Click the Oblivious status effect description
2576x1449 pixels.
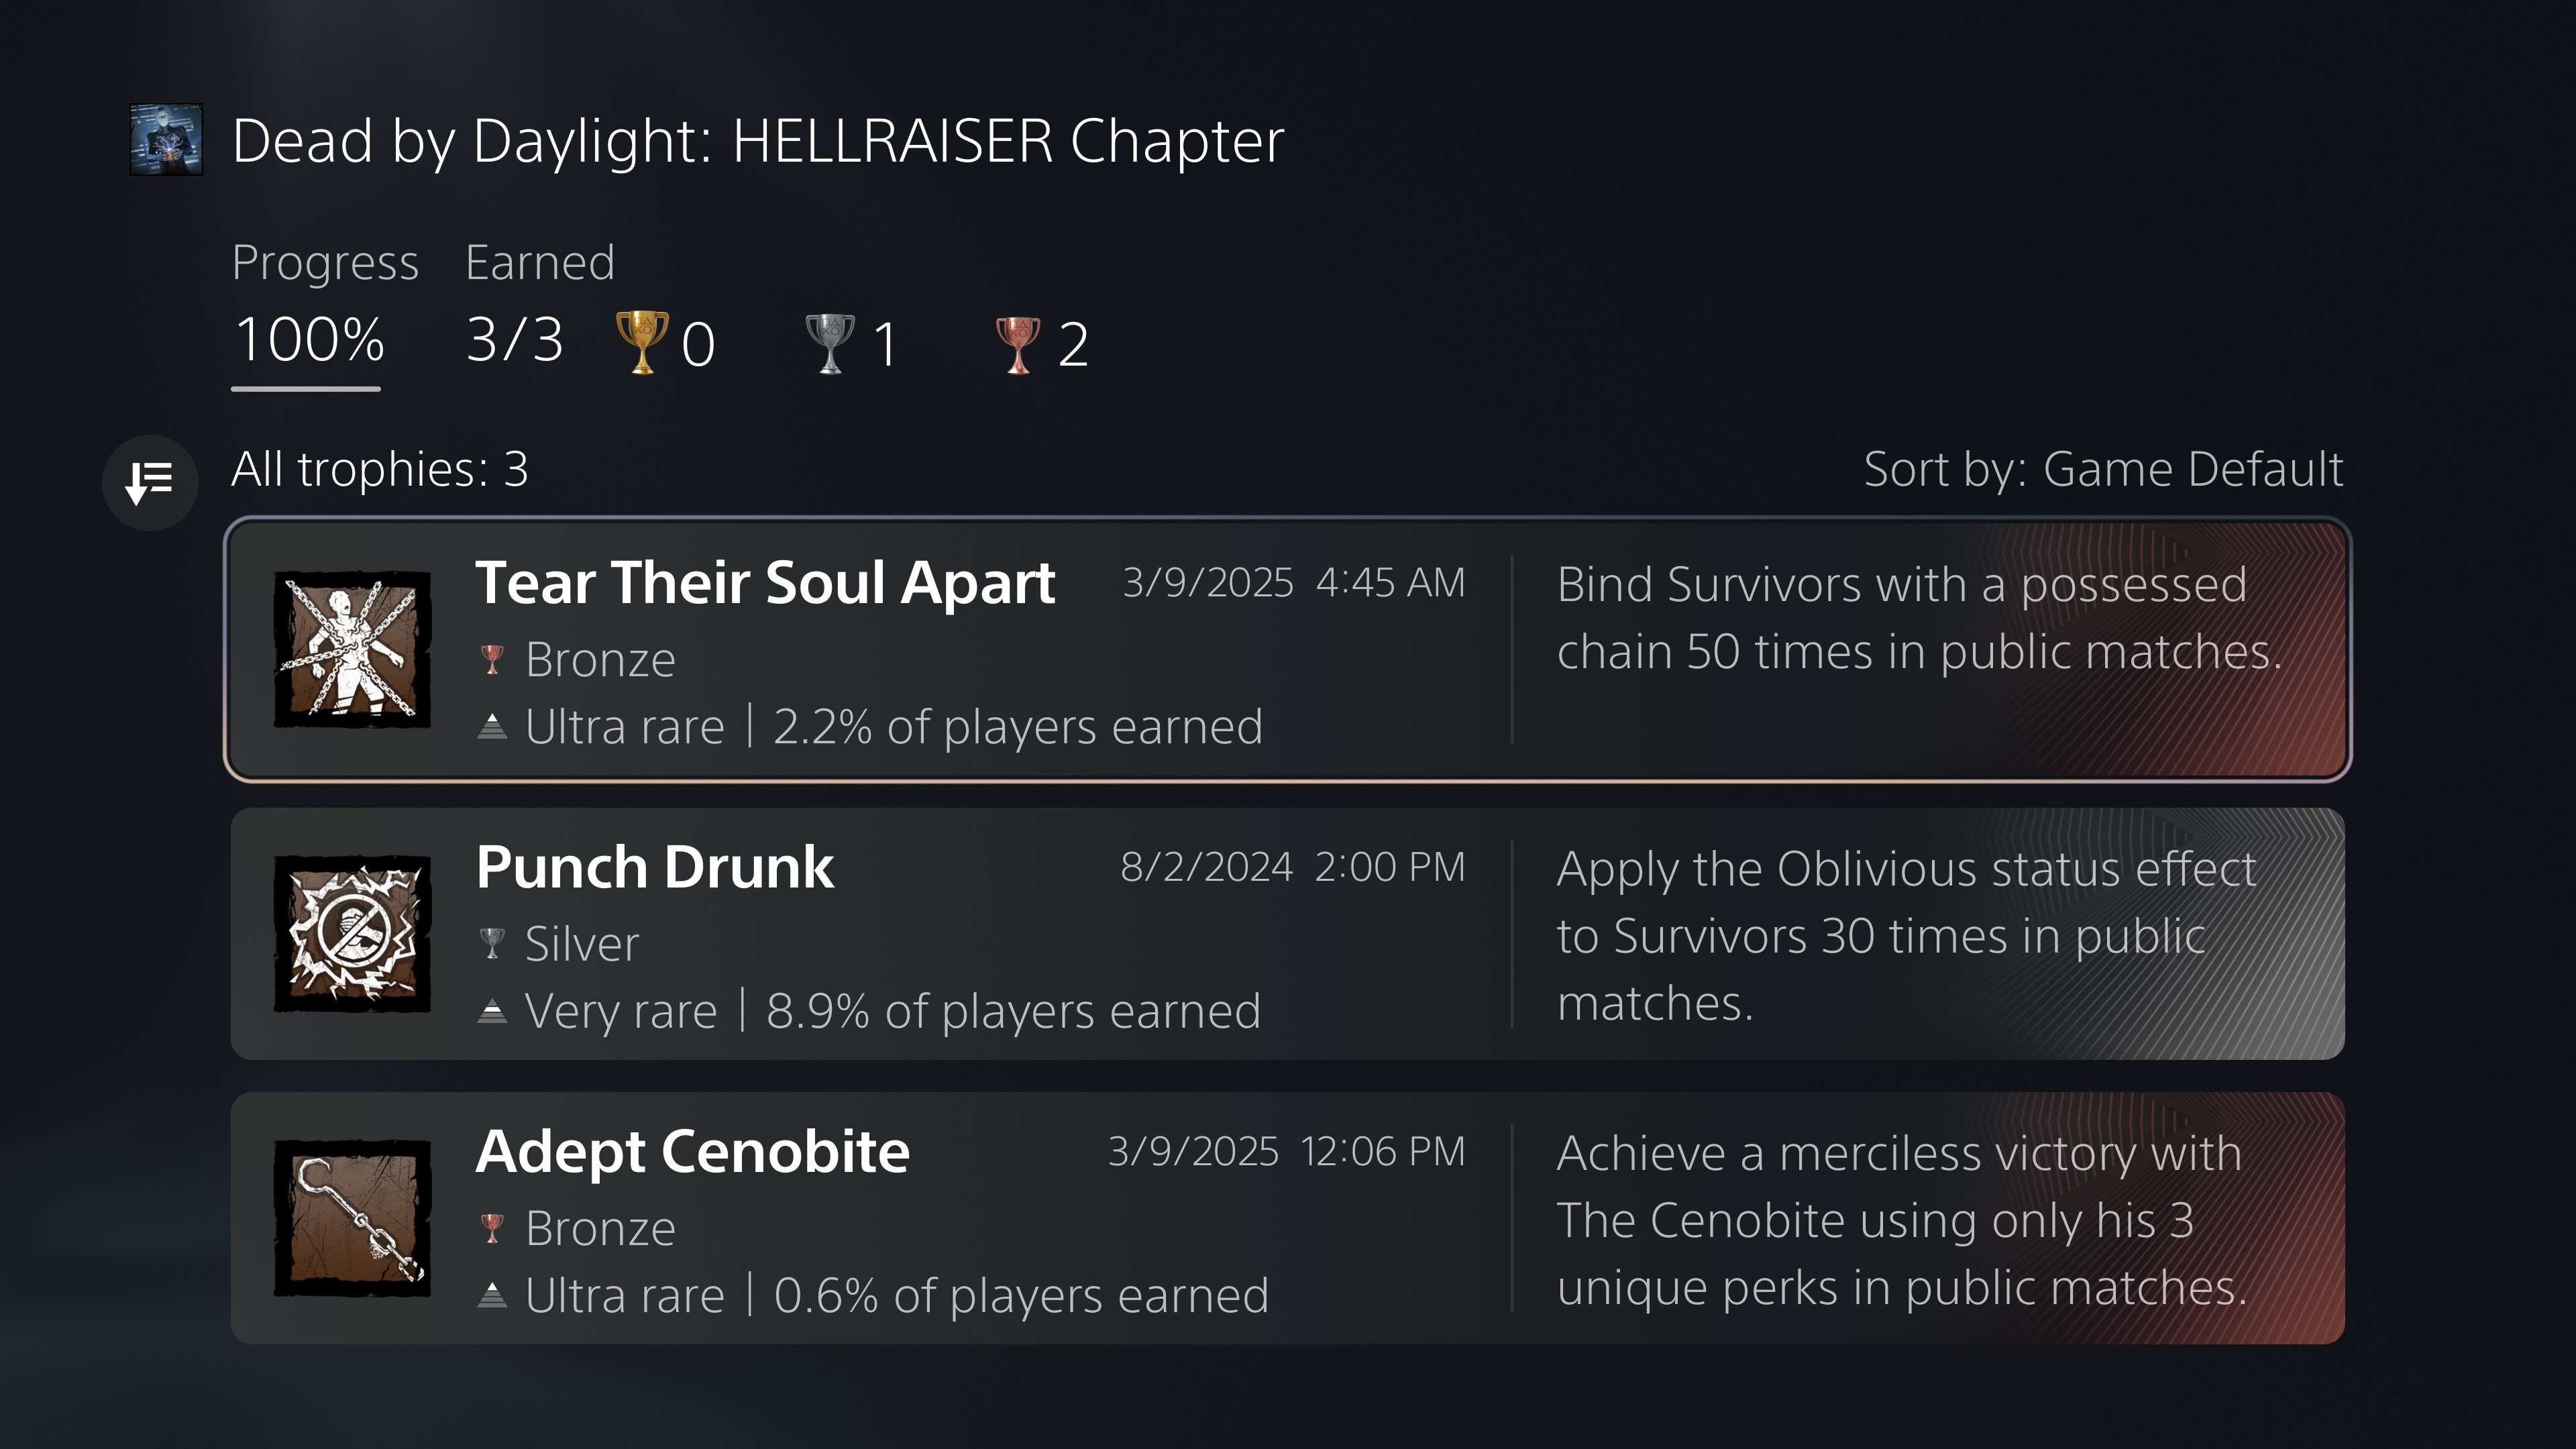[x=1905, y=936]
